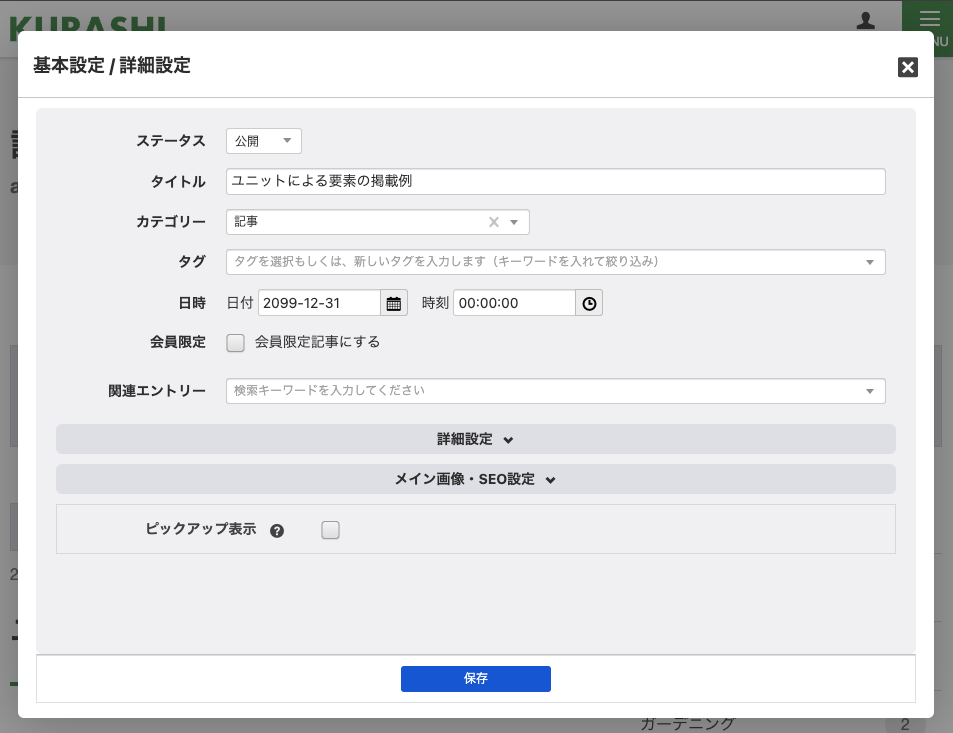This screenshot has width=953, height=733.
Task: Open the カテゴリー dropdown arrow
Action: (x=514, y=222)
